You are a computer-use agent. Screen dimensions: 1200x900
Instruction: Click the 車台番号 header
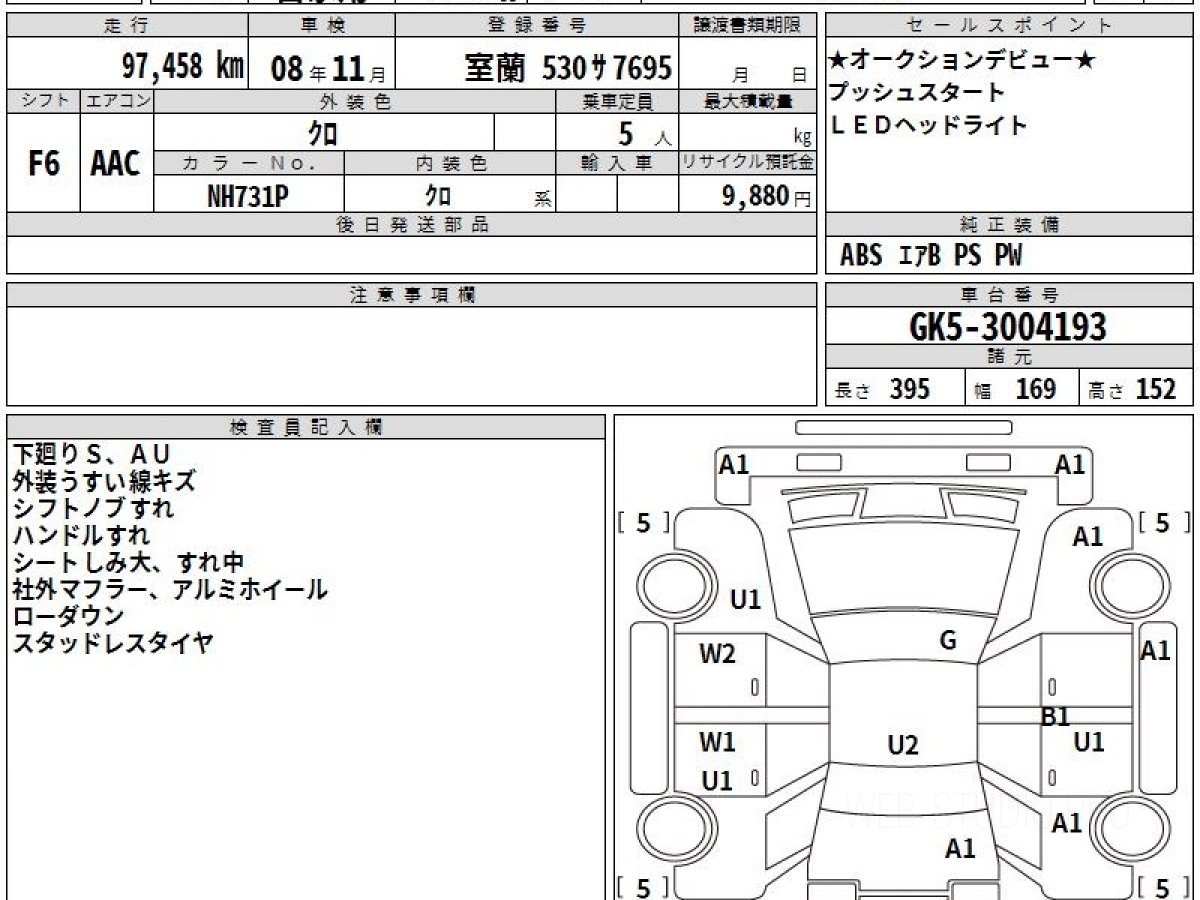[1009, 295]
